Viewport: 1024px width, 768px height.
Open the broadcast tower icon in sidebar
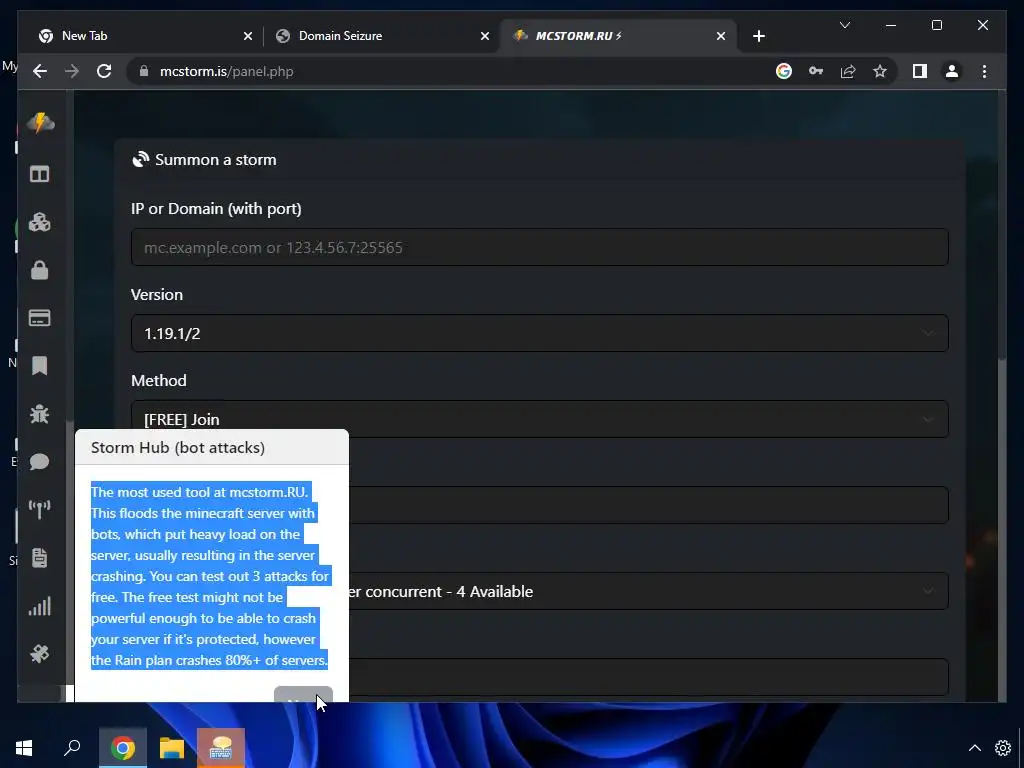39,509
